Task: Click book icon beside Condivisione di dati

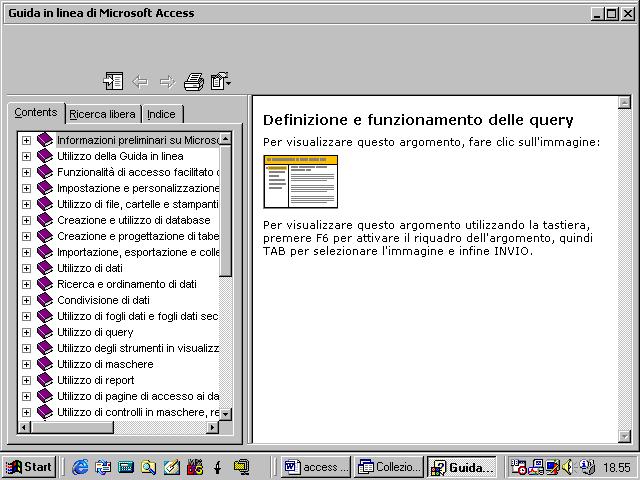Action: pos(45,300)
